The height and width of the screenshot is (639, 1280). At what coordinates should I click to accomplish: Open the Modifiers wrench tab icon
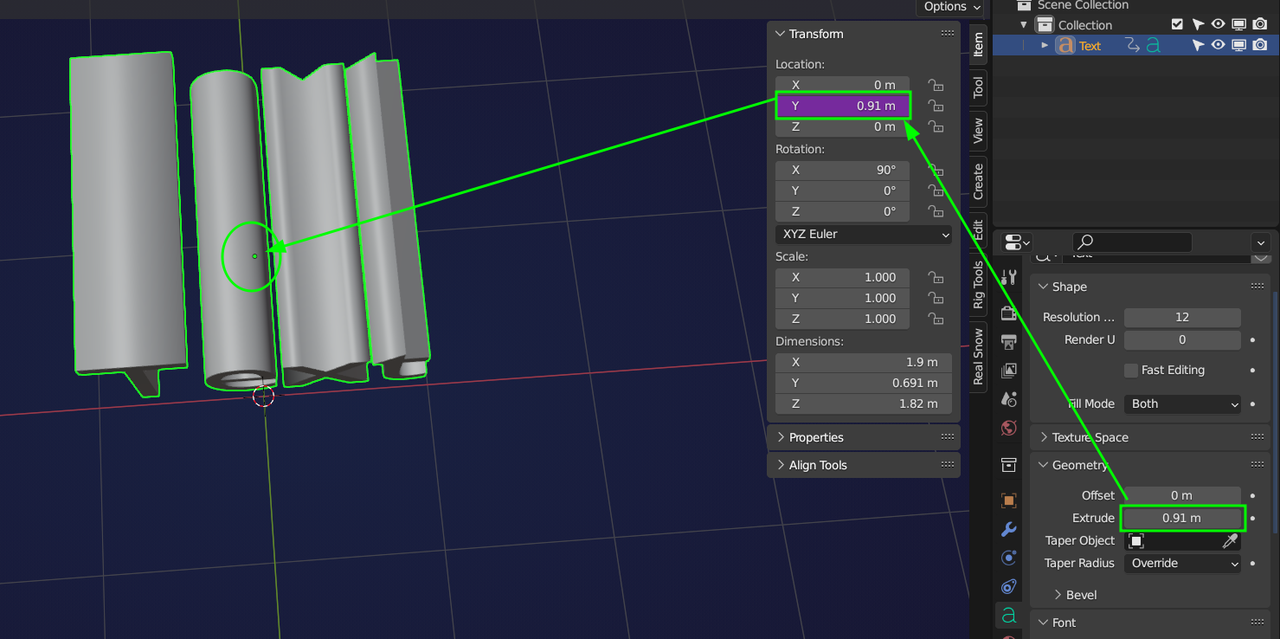[x=1009, y=529]
